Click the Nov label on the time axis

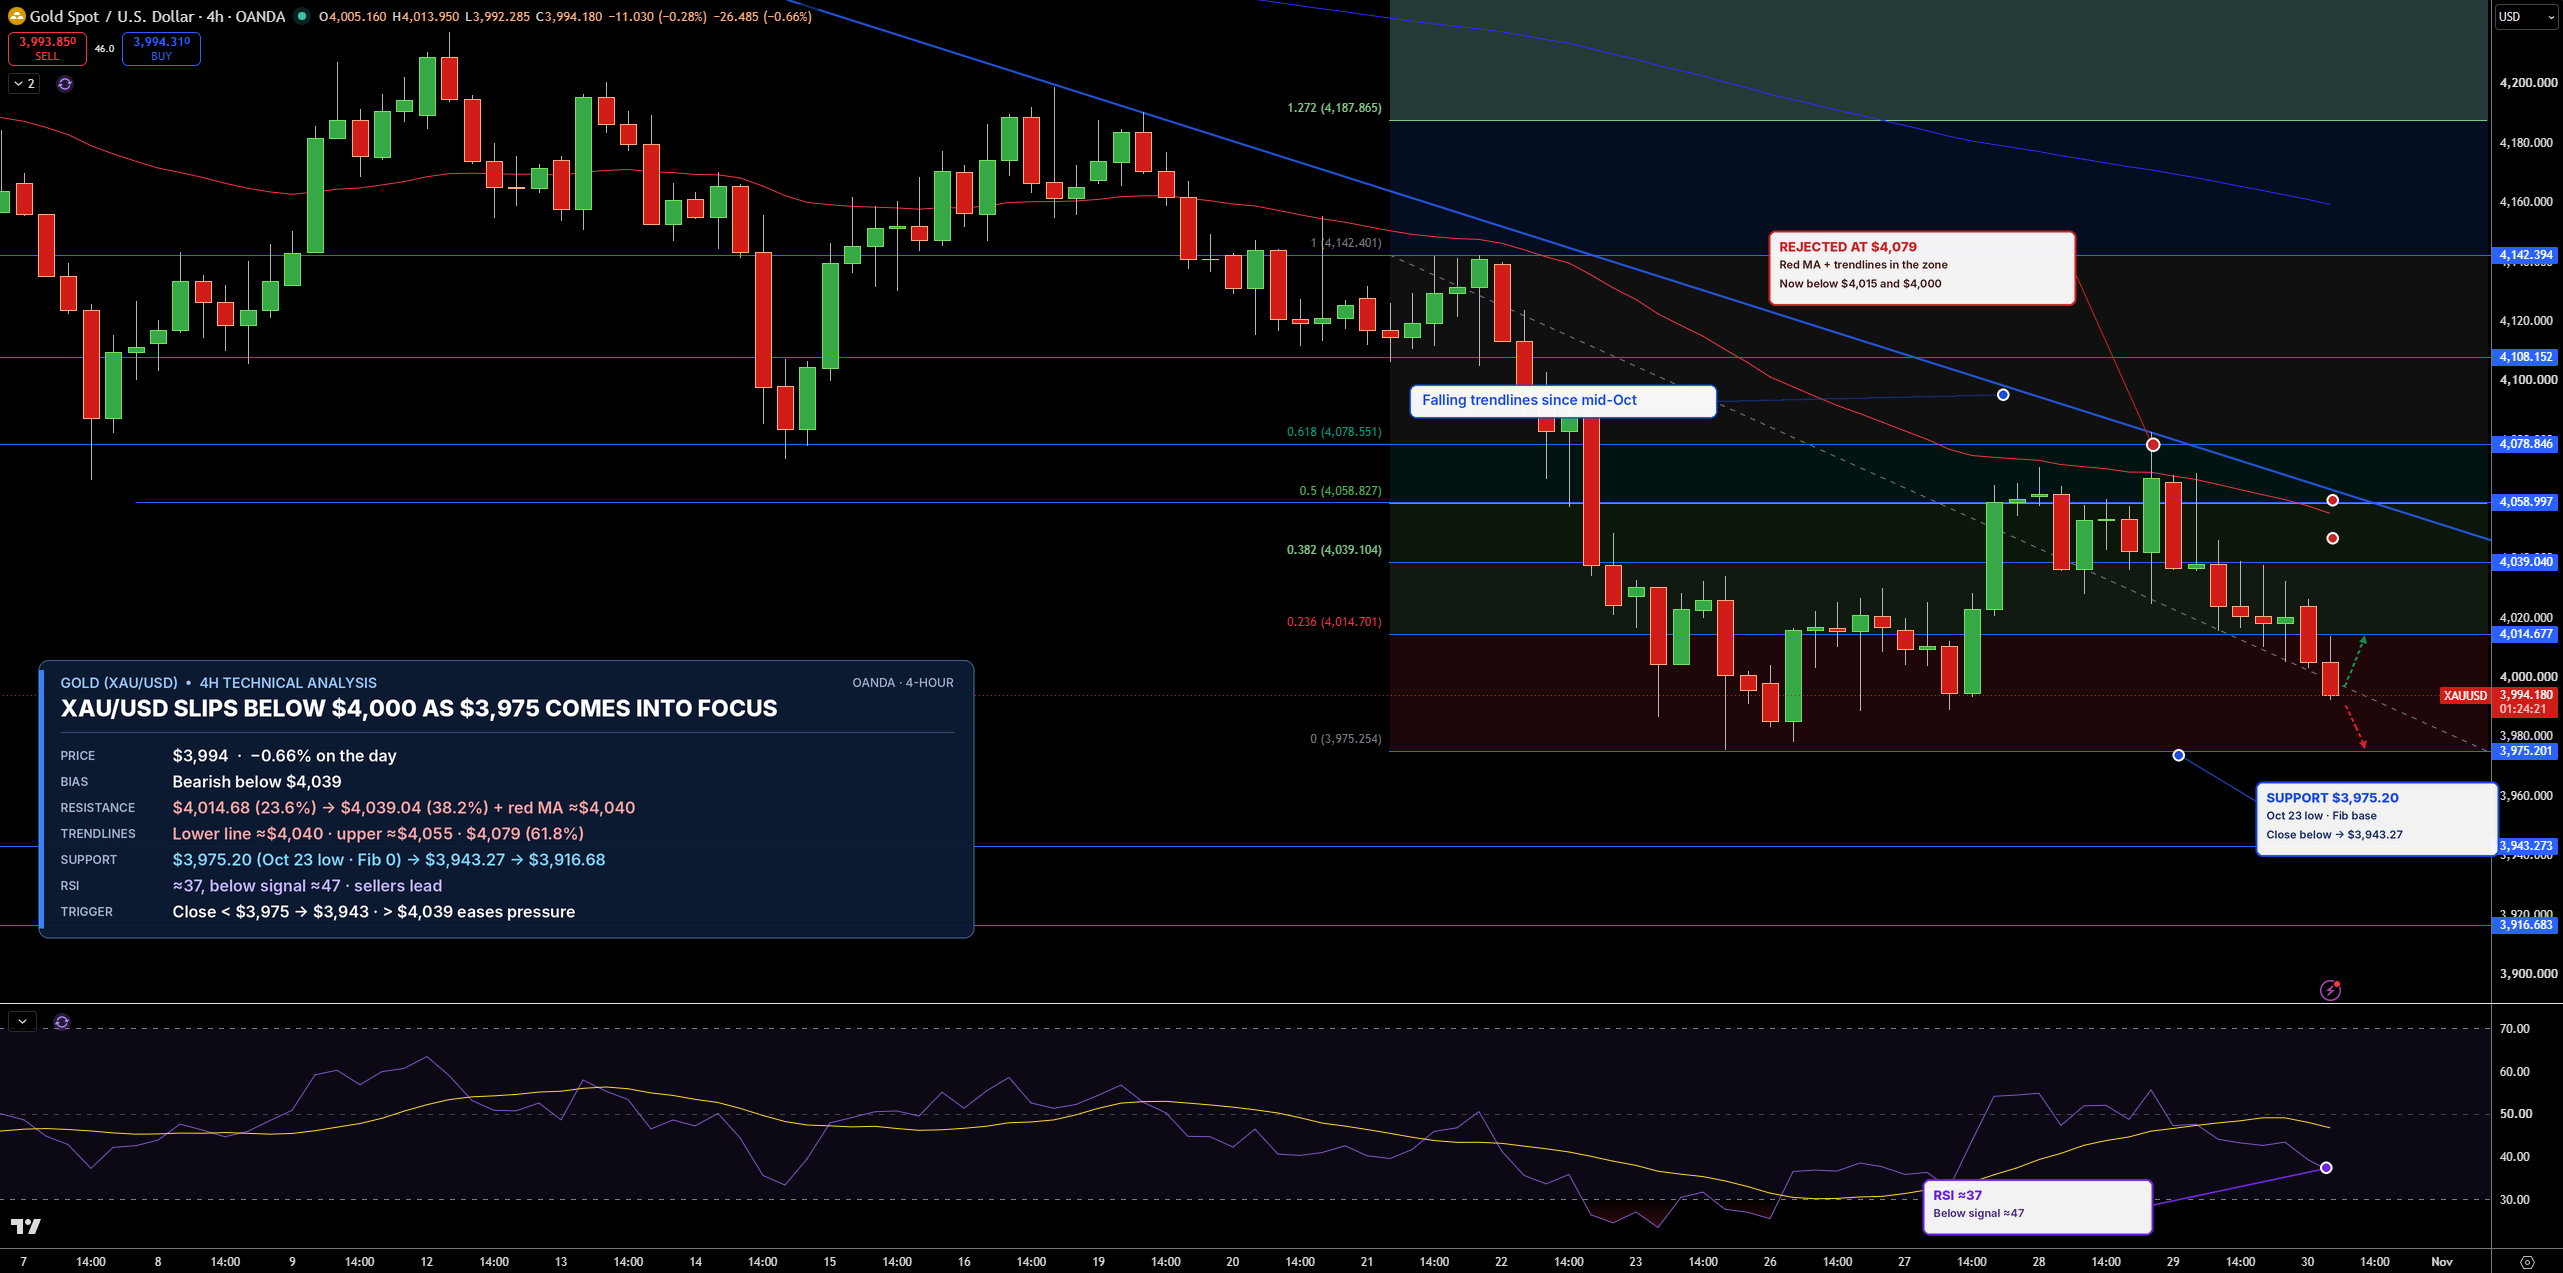(x=2442, y=1262)
